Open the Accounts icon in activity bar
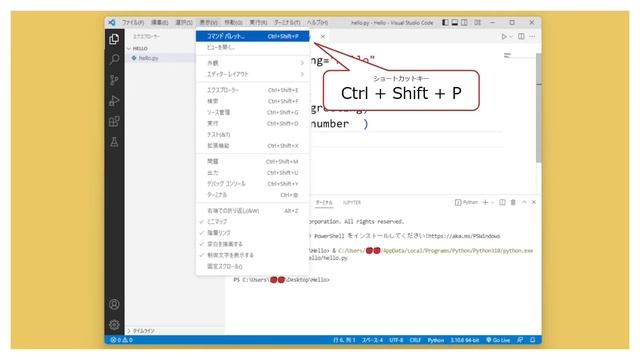The image size is (640, 360). 114,304
